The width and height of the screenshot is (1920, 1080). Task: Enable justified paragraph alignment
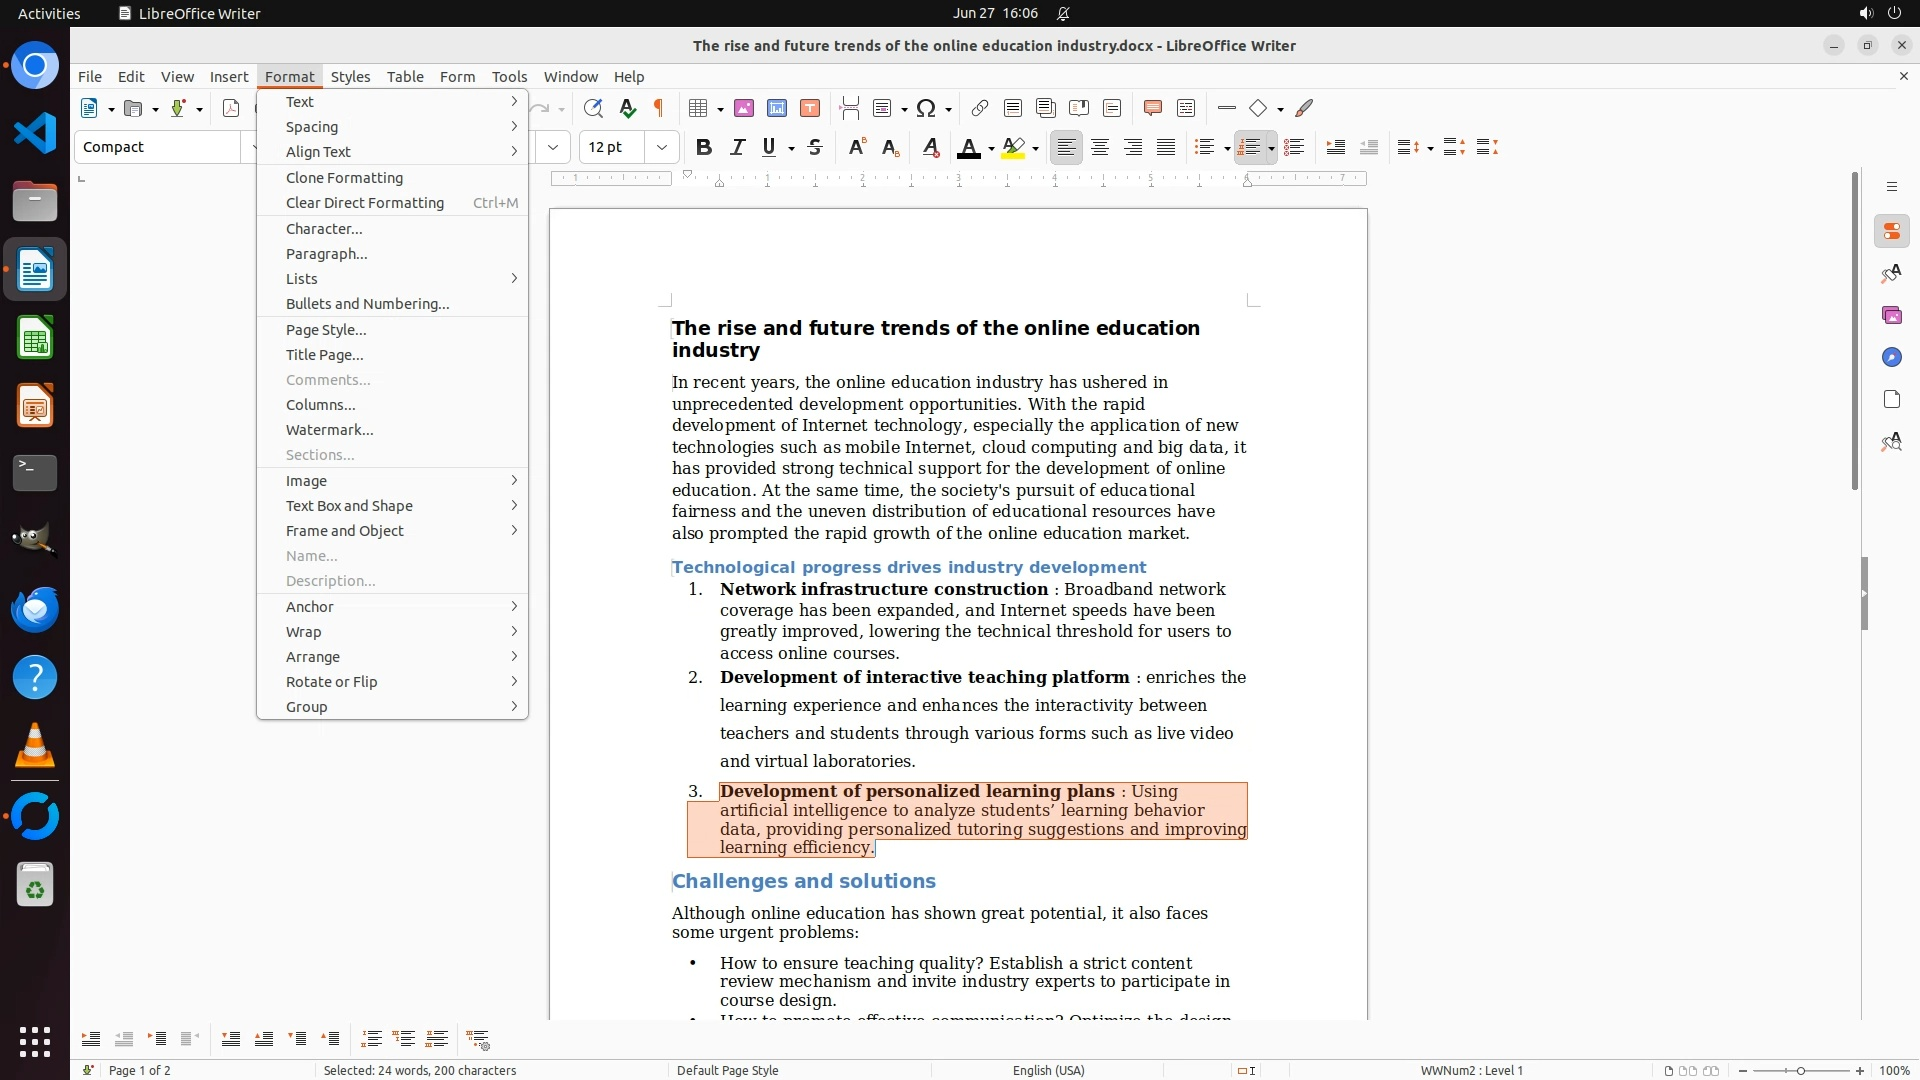pos(1166,147)
